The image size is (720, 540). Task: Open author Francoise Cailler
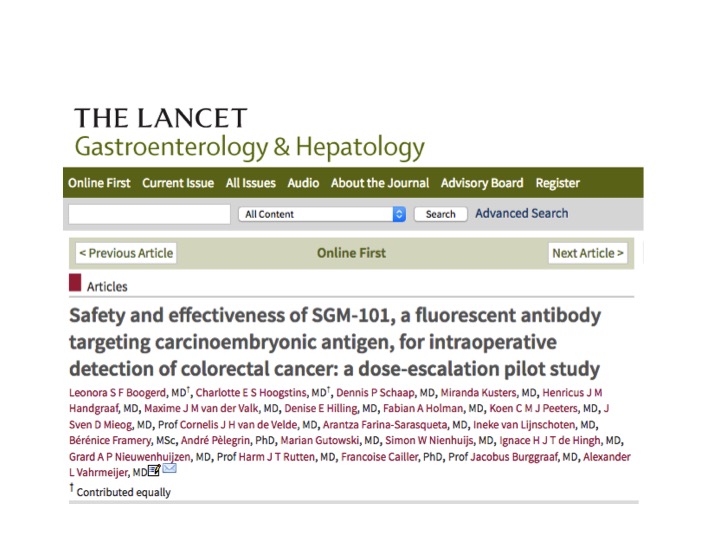[x=379, y=457]
